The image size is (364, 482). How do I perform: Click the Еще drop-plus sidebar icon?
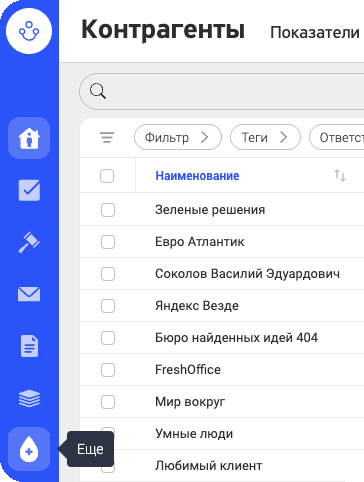(29, 449)
